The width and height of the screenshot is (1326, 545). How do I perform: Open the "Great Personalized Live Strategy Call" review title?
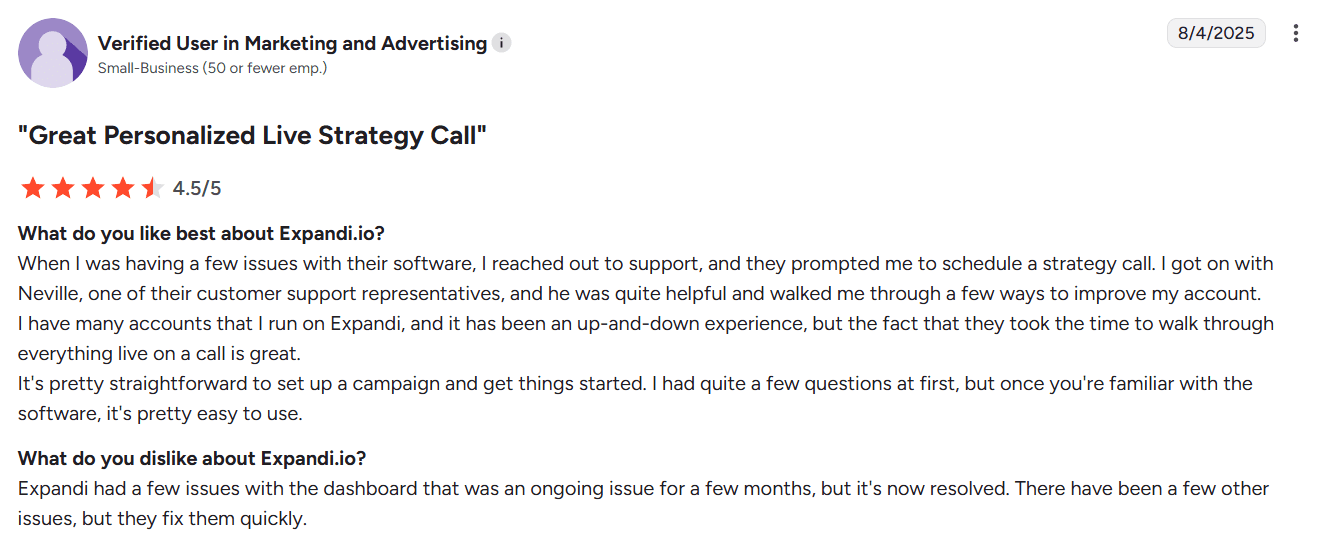point(252,136)
